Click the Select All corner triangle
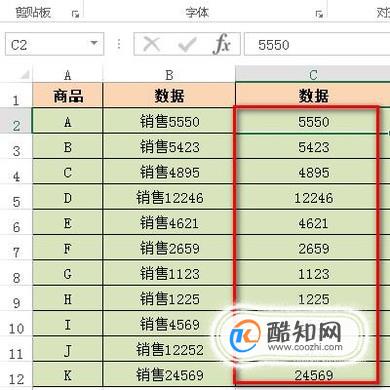Image resolution: width=390 pixels, height=390 pixels. click(24, 74)
